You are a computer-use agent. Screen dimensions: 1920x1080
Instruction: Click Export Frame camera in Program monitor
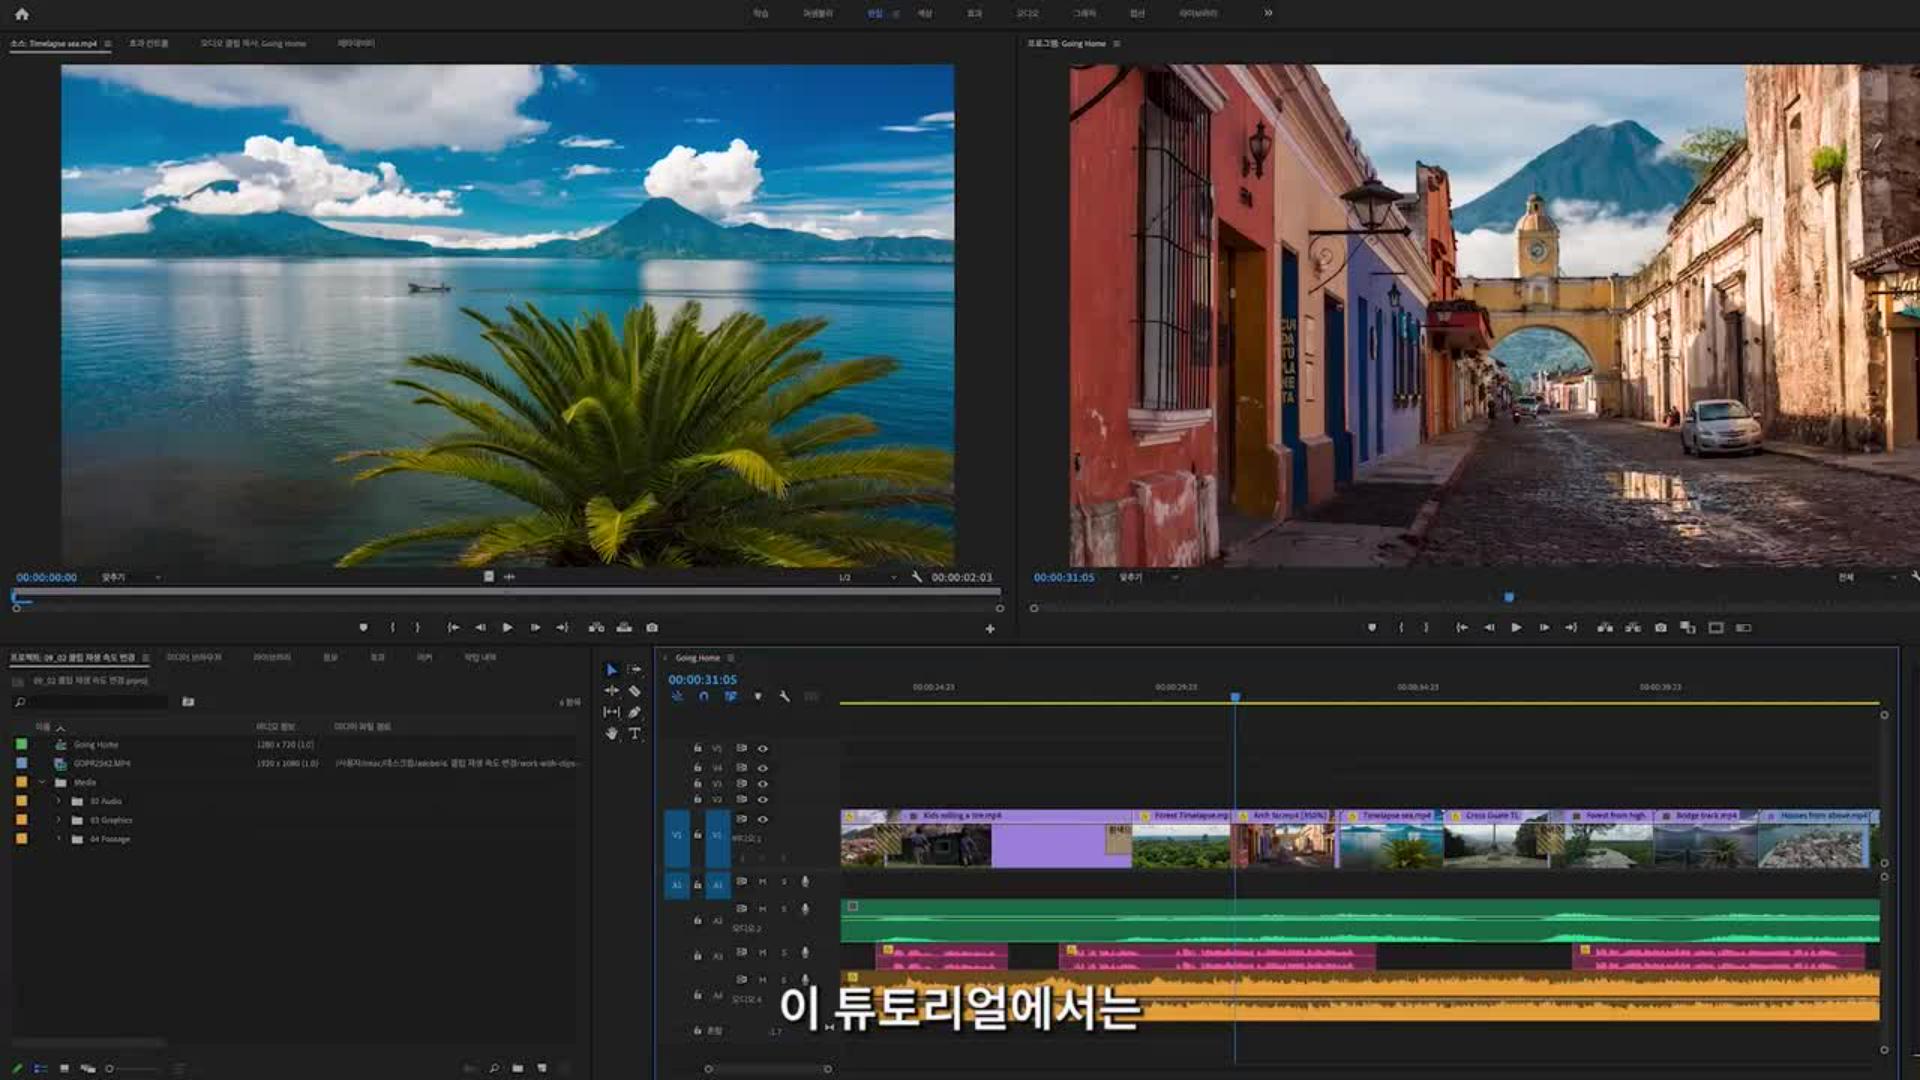coord(1660,628)
